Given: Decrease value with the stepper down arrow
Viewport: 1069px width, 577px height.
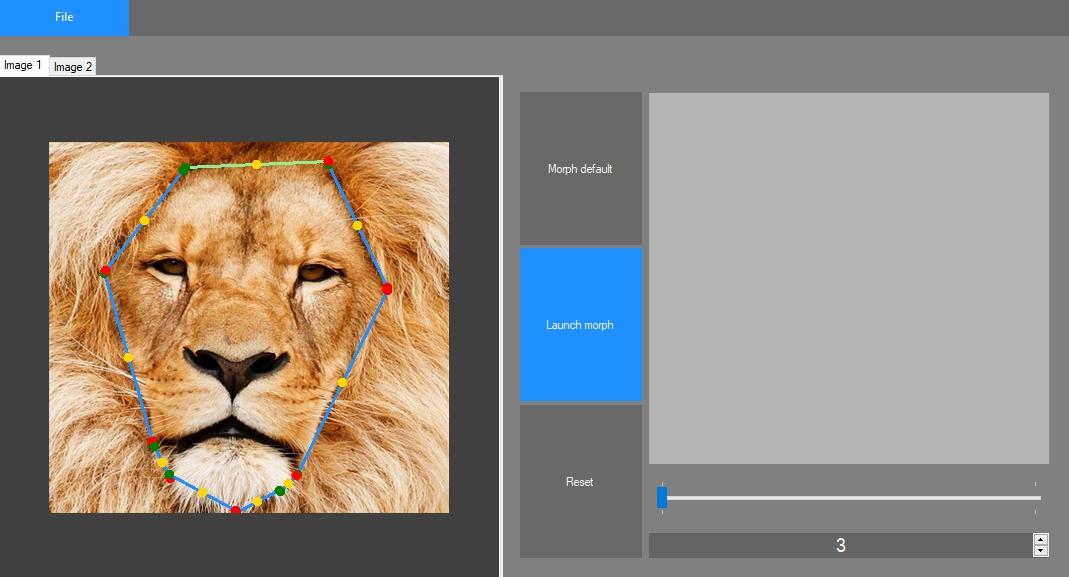Looking at the screenshot, I should 1040,551.
